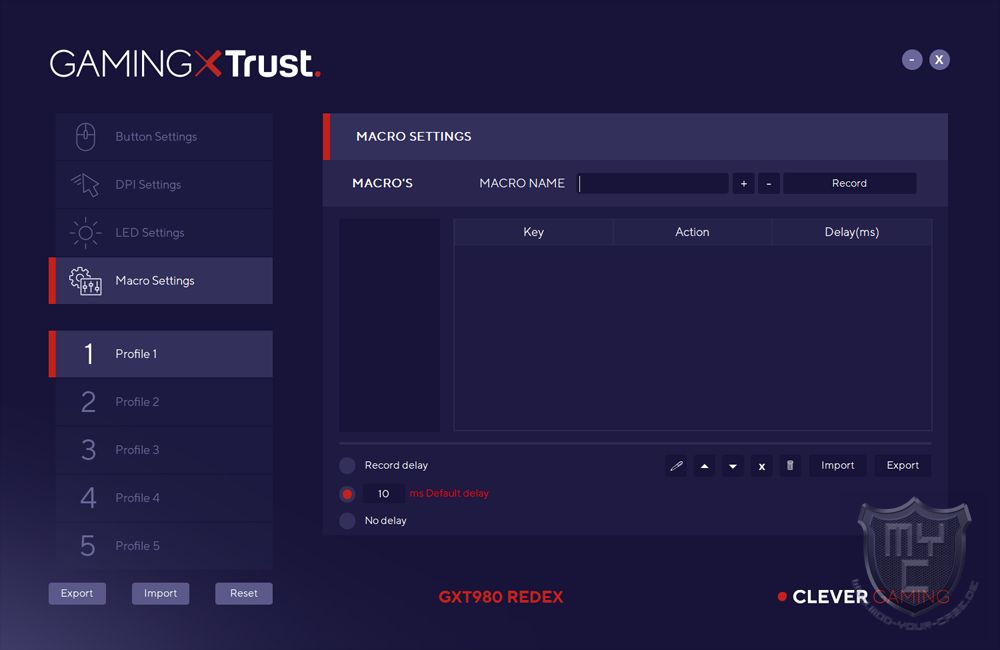Select the Record delay option
The width and height of the screenshot is (1000, 650).
pyautogui.click(x=347, y=466)
